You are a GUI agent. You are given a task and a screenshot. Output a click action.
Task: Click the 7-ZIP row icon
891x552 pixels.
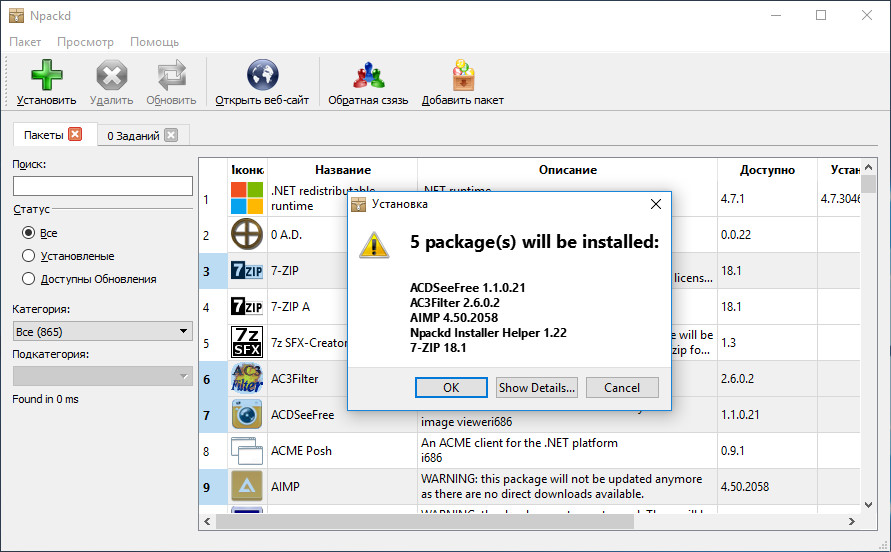coord(247,271)
